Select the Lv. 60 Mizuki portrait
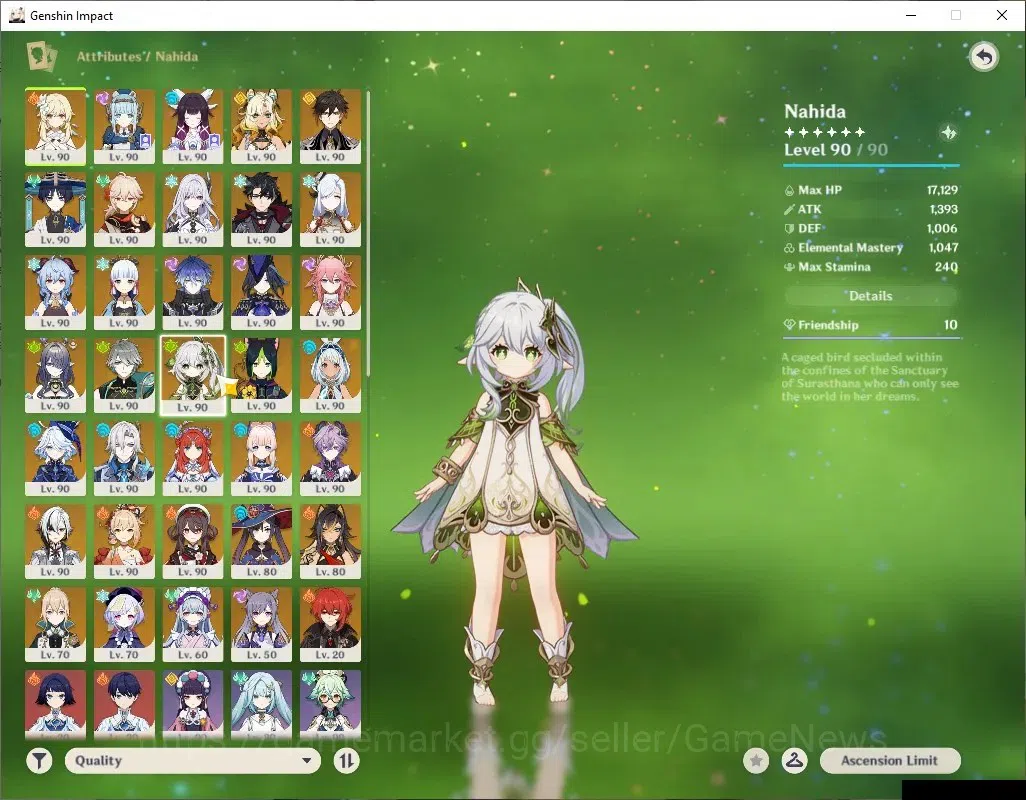This screenshot has width=1026, height=800. (193, 625)
